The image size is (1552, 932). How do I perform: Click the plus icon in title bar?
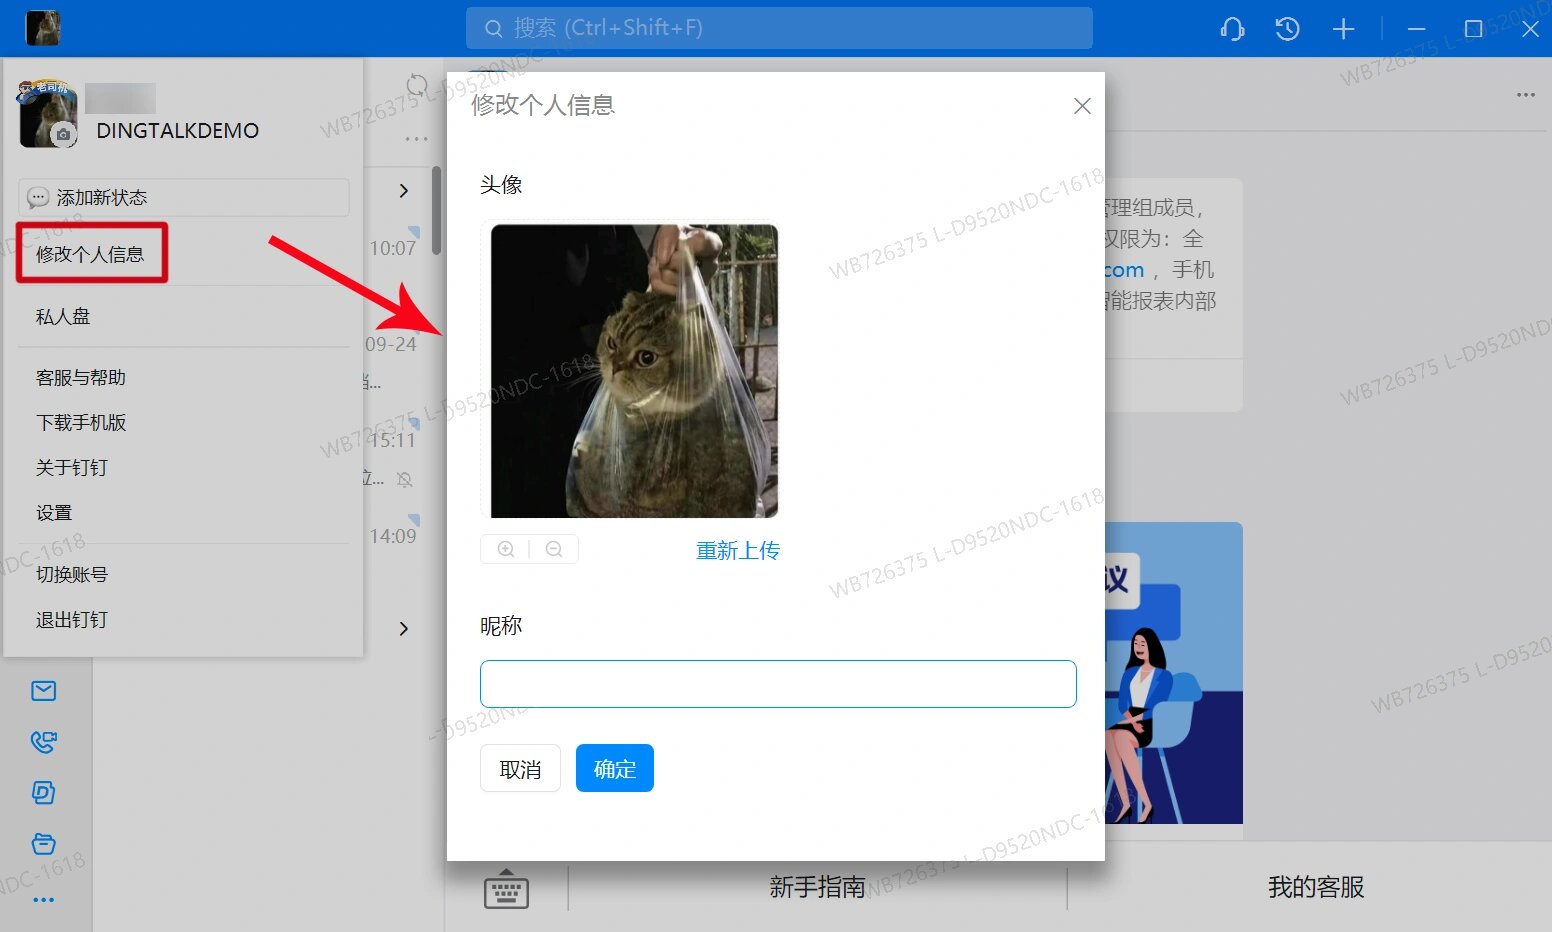tap(1343, 29)
